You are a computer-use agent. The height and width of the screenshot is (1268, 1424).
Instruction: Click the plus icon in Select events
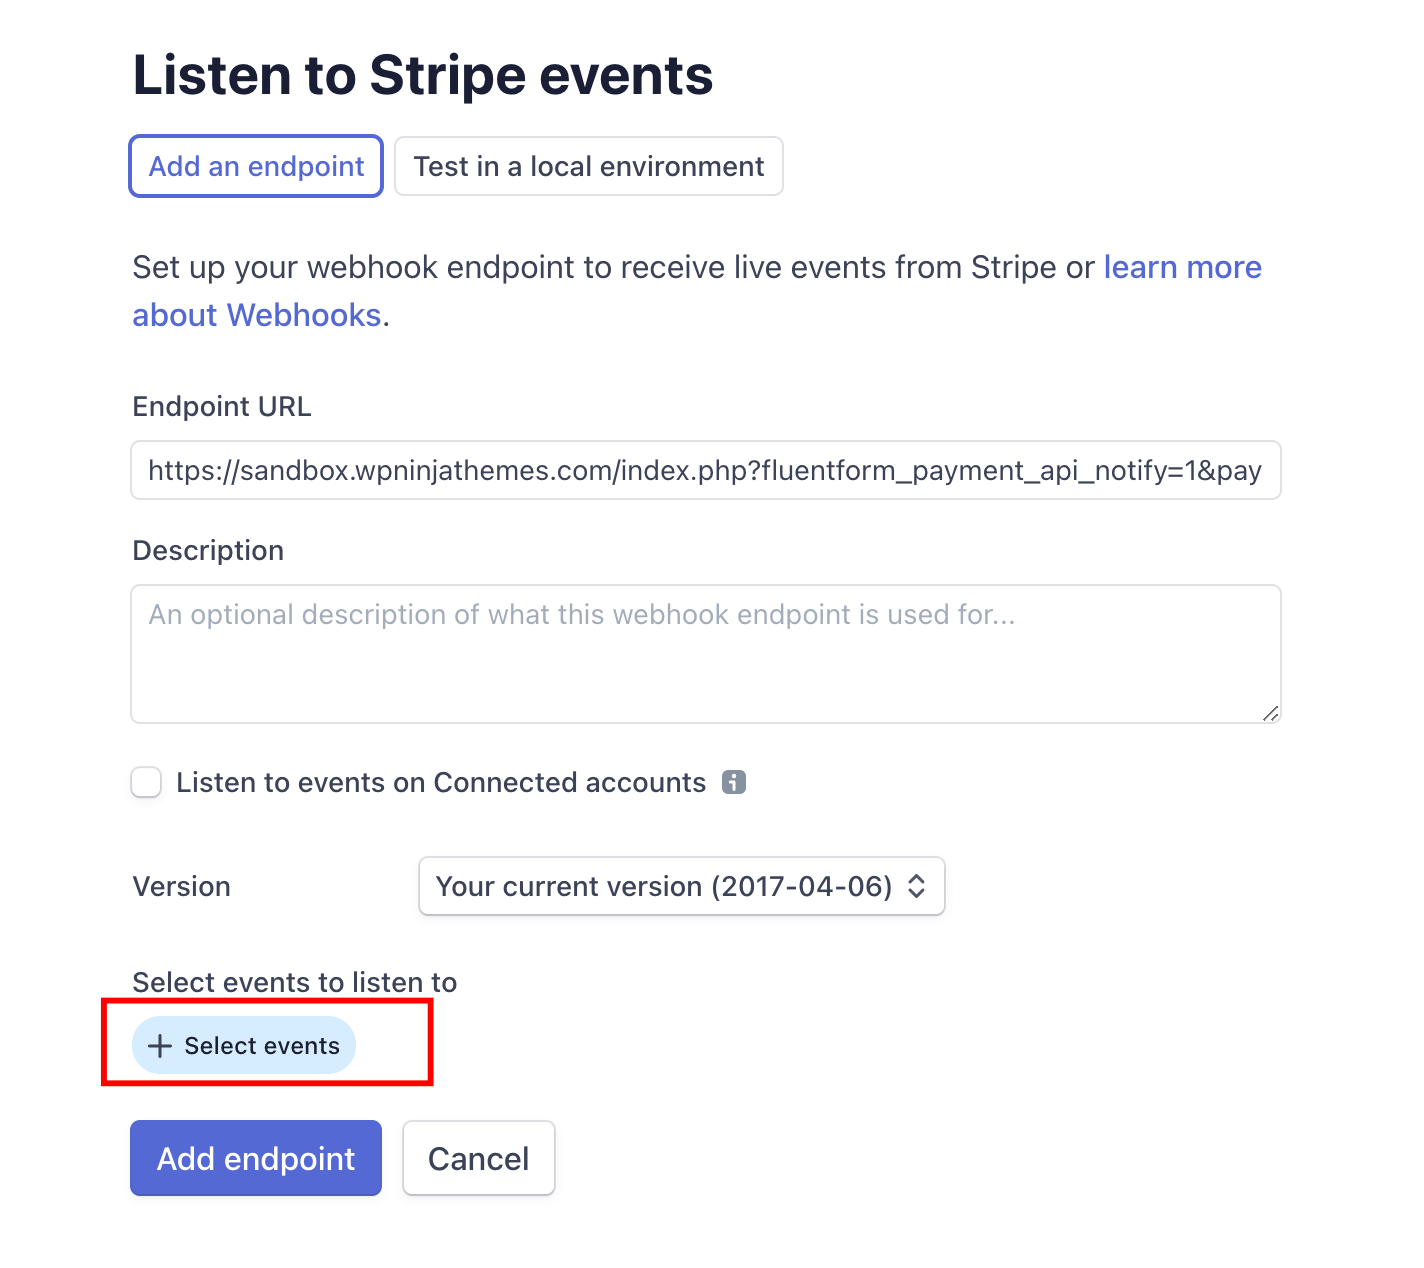[x=160, y=1046]
